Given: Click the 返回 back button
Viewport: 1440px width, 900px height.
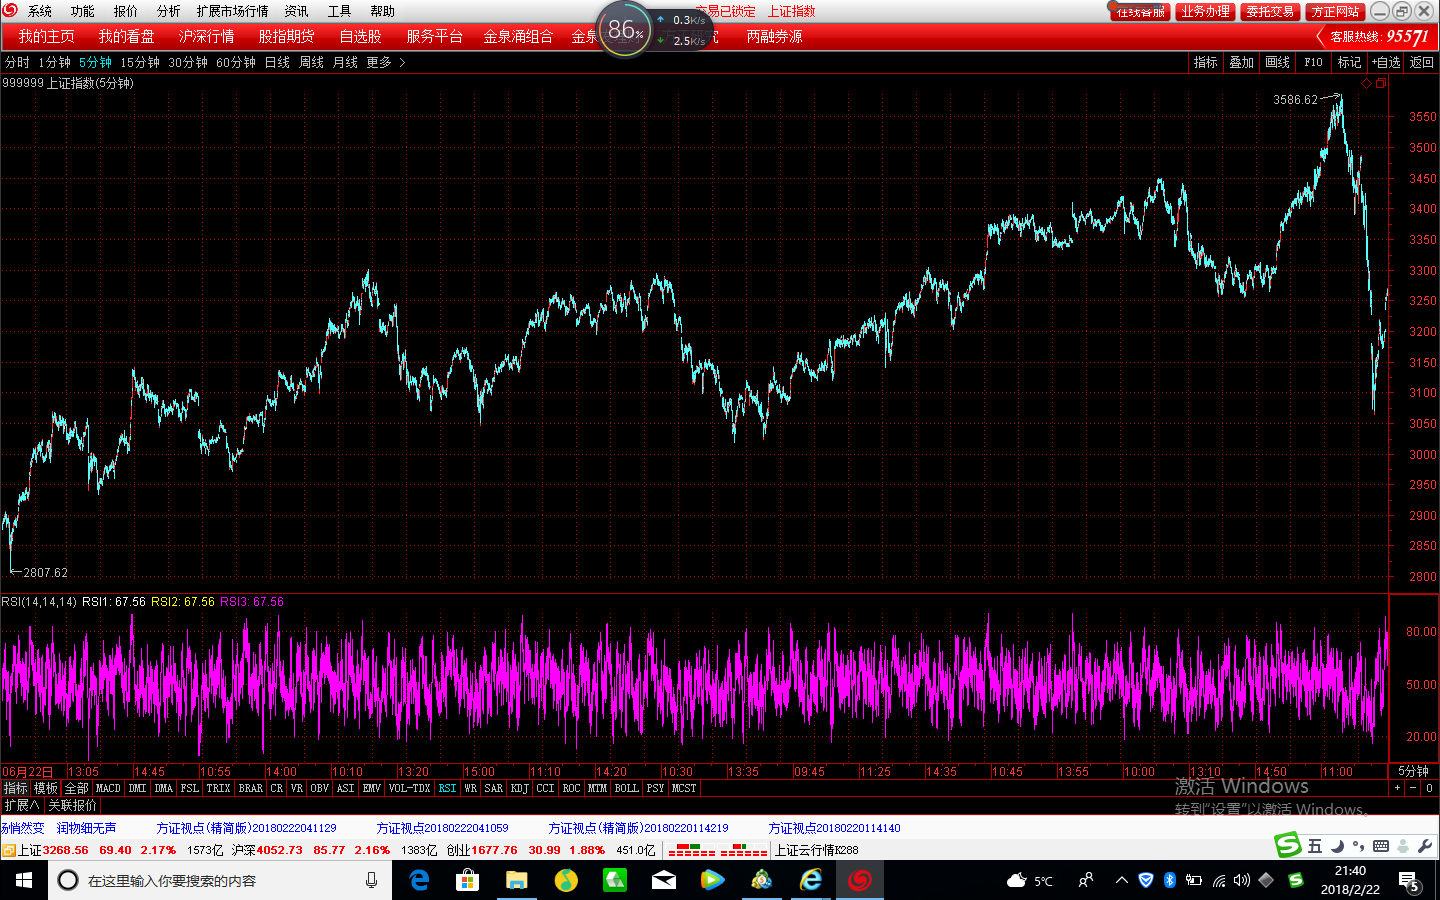Looking at the screenshot, I should pyautogui.click(x=1422, y=62).
